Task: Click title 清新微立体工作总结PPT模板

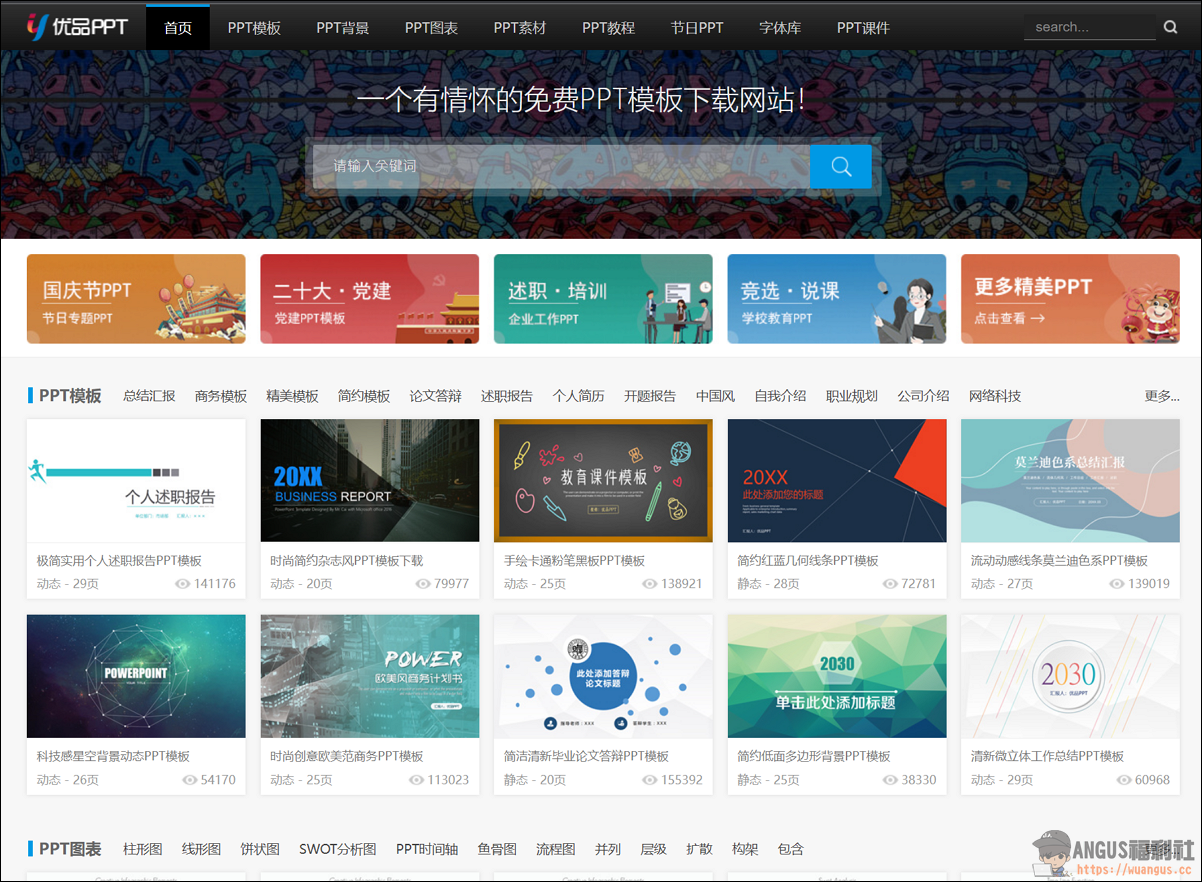Action: 1047,757
